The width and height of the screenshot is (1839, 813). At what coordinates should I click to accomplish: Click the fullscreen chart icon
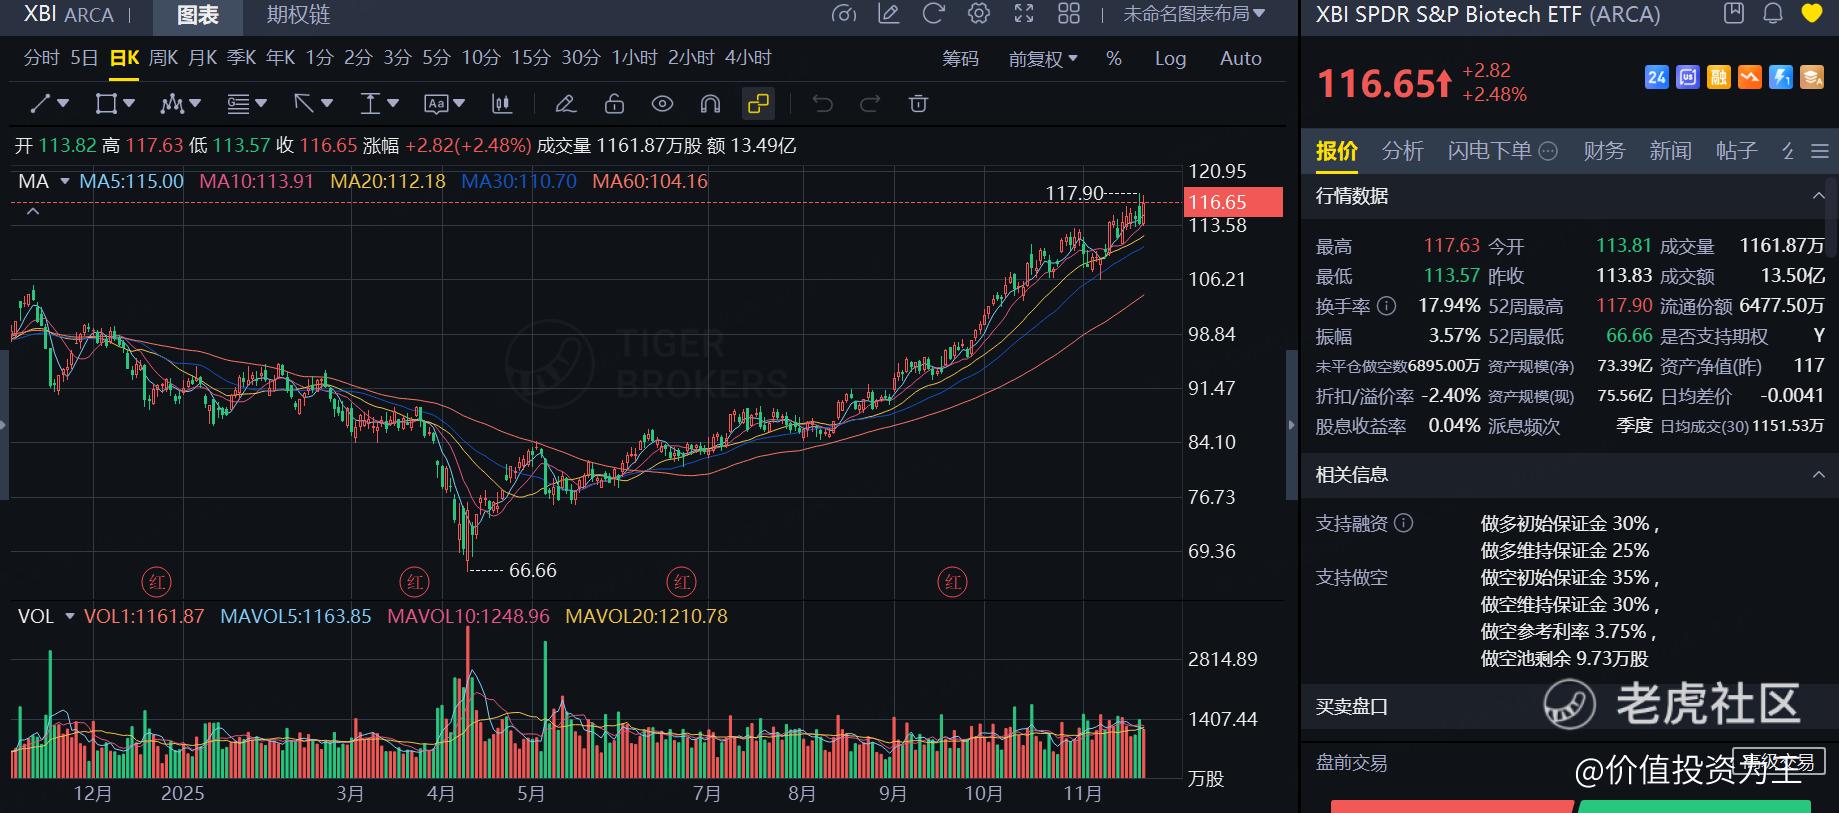pos(1024,14)
